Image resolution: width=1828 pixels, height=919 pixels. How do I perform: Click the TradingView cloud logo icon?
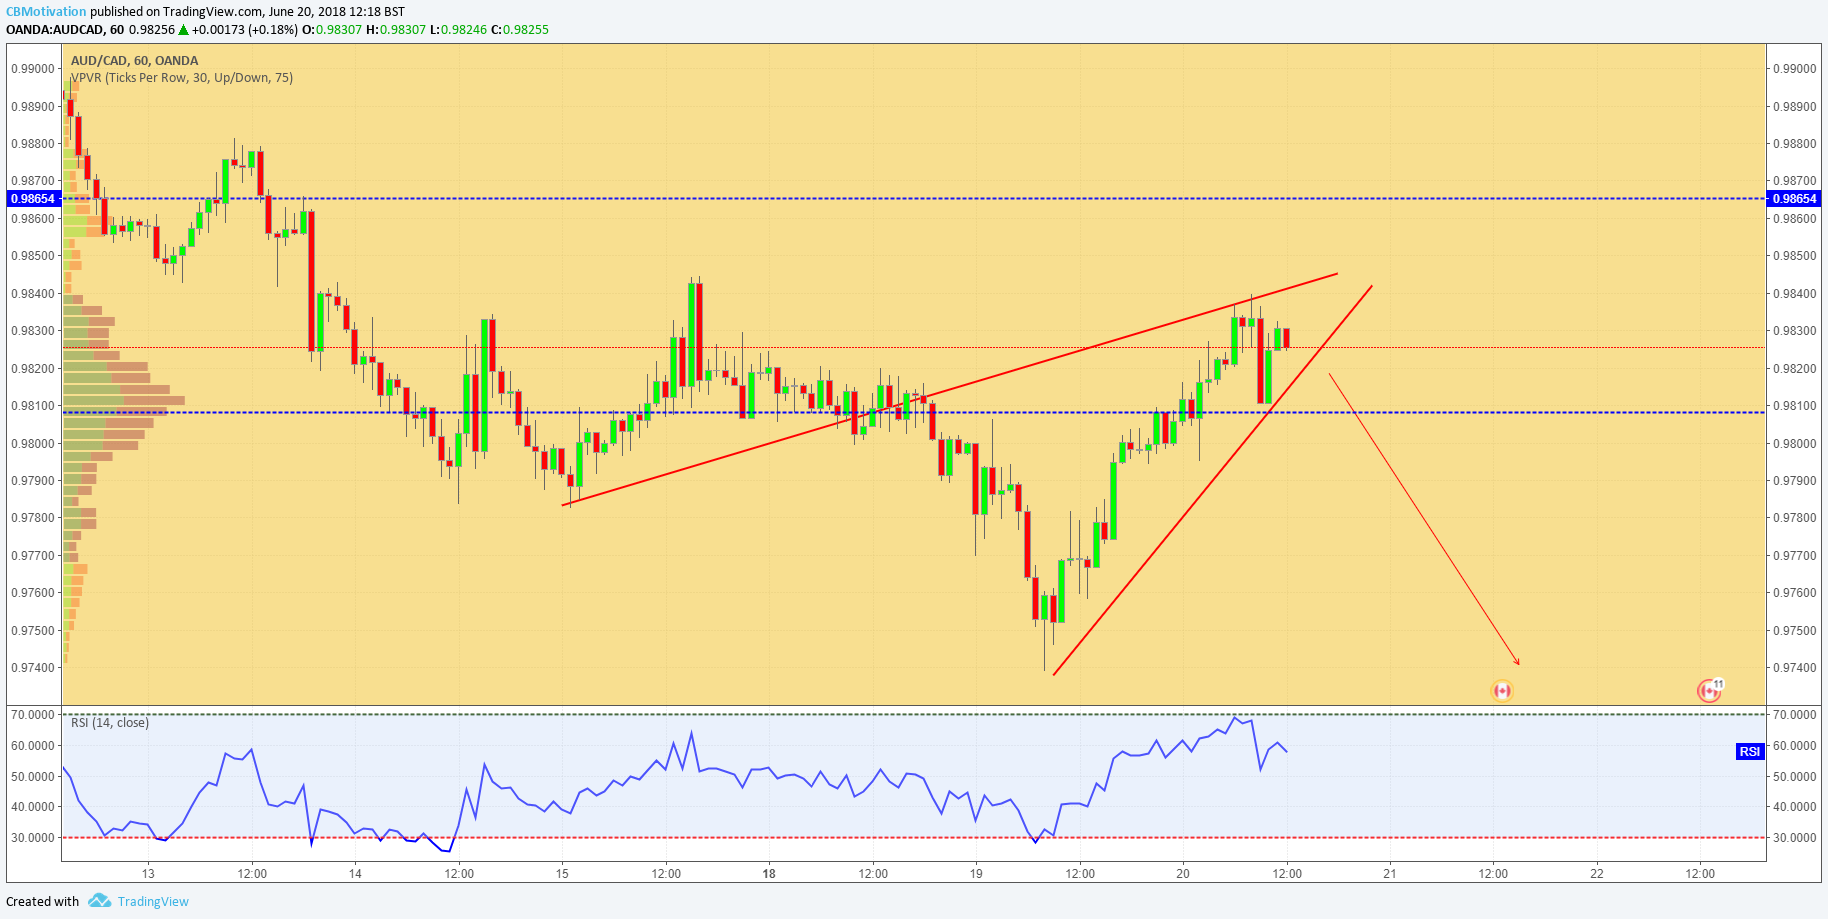click(x=99, y=901)
